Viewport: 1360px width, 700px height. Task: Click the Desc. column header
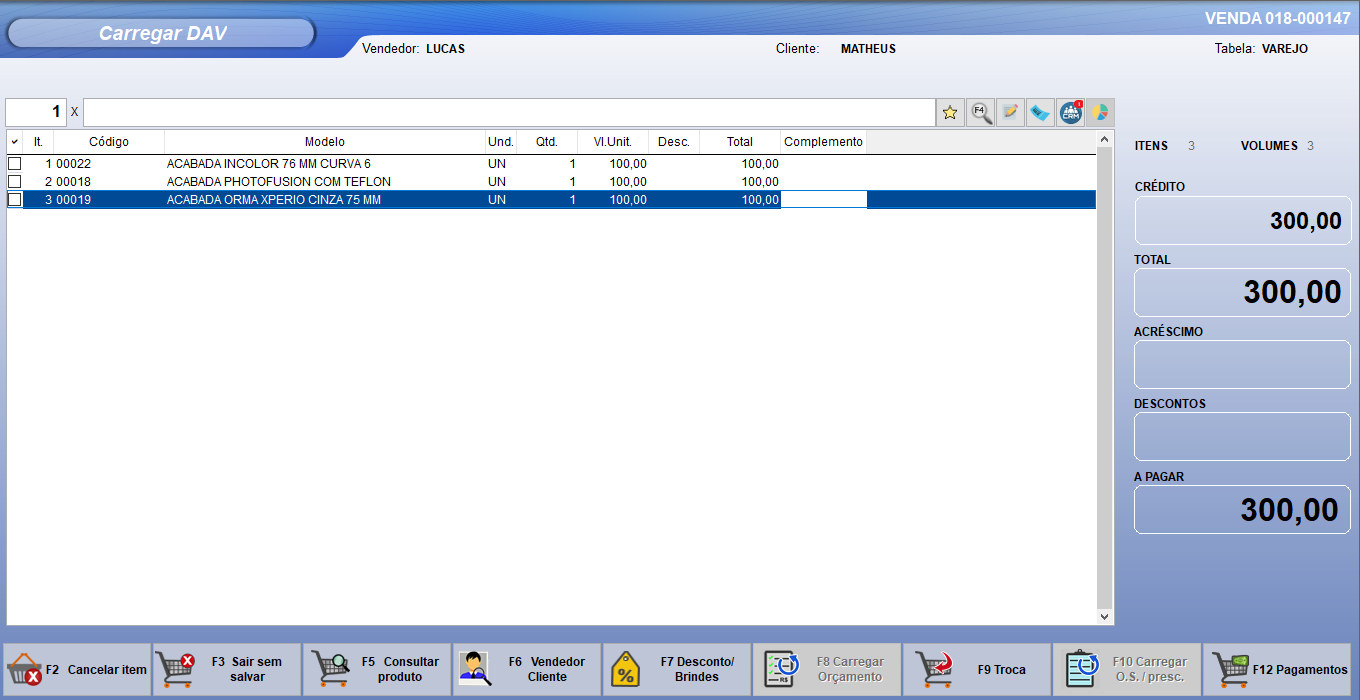pos(674,142)
